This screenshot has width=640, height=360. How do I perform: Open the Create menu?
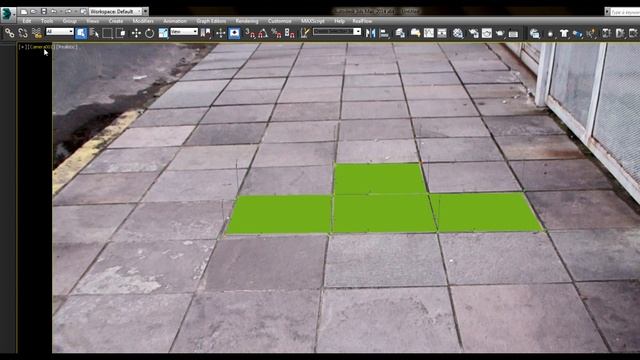(116, 21)
